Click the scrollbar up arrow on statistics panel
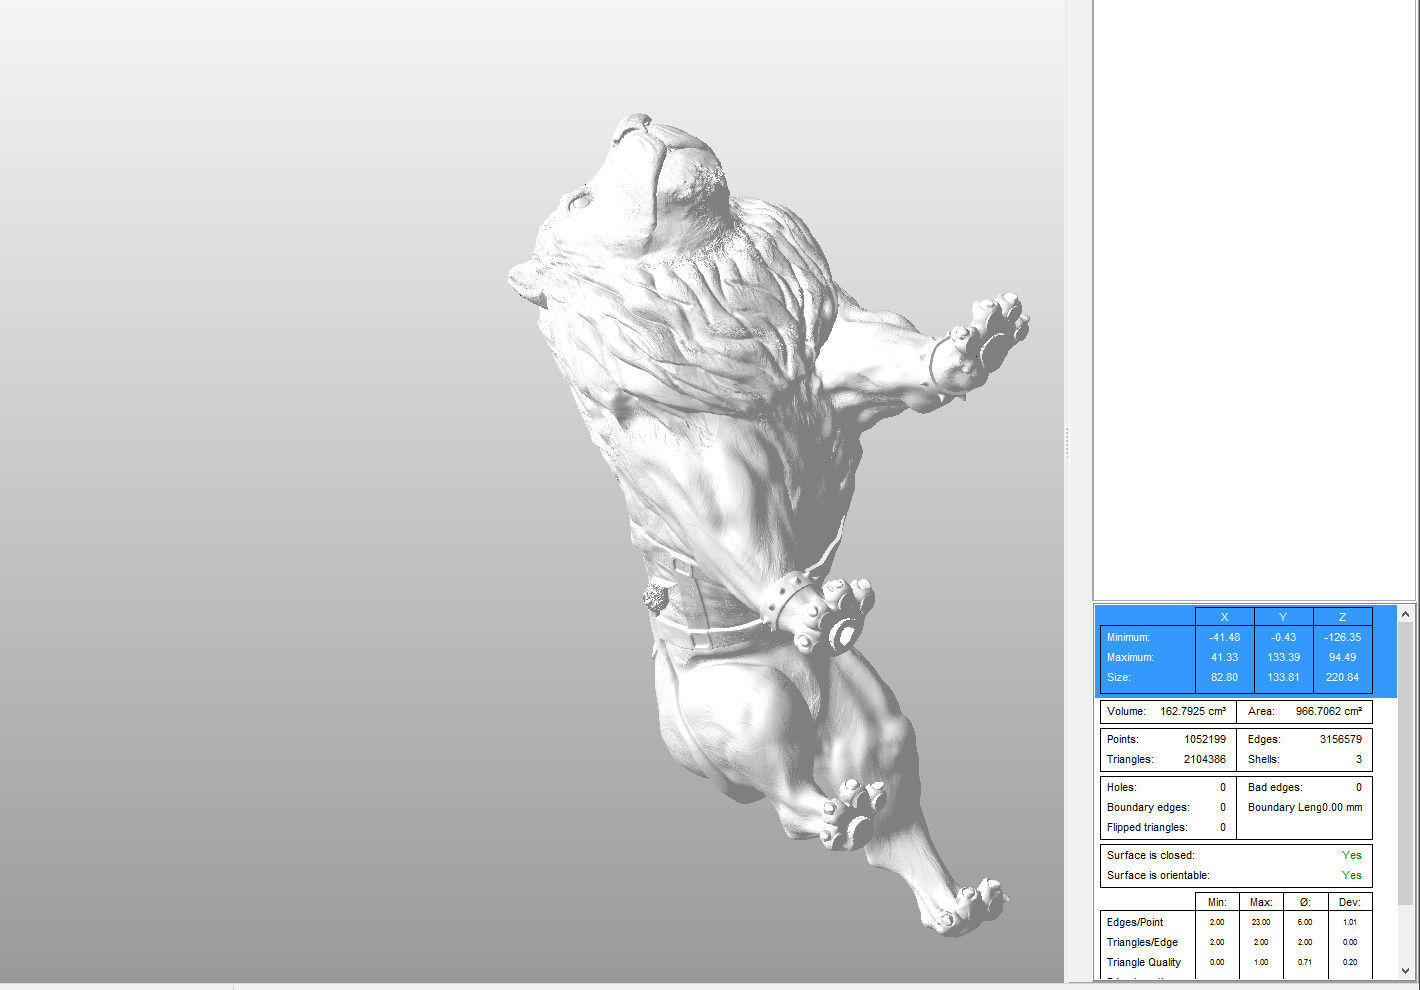This screenshot has width=1420, height=990. pyautogui.click(x=1407, y=612)
